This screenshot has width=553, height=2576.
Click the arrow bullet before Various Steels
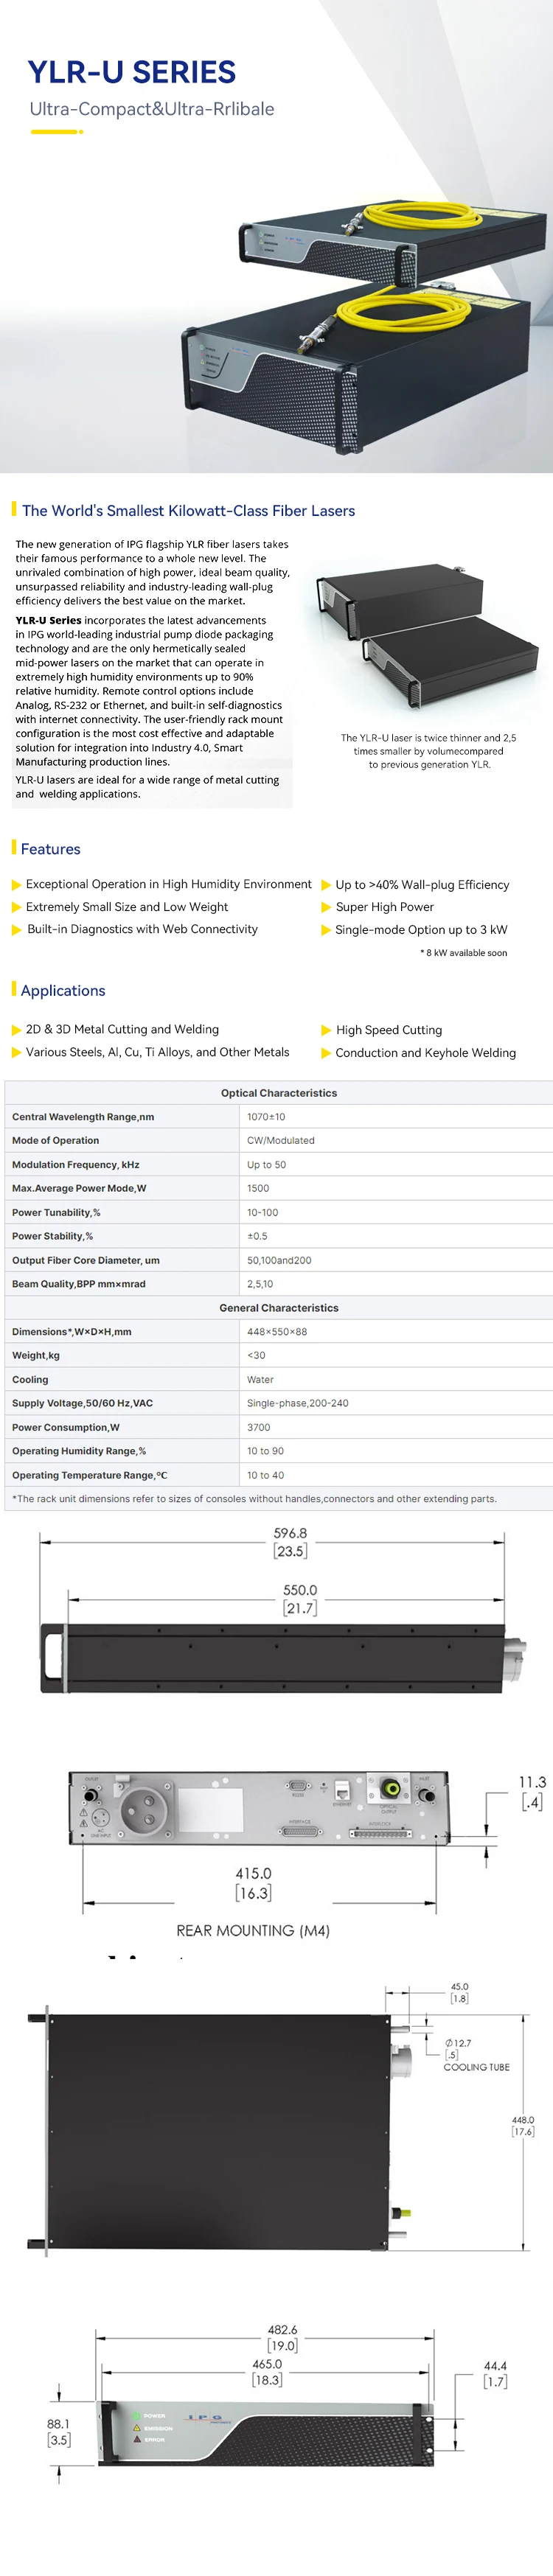coord(16,1053)
